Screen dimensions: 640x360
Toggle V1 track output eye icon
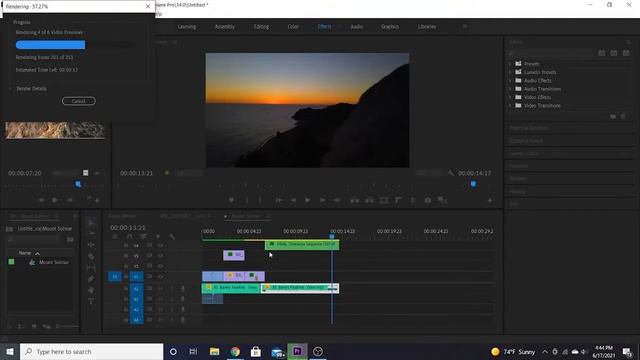160,276
